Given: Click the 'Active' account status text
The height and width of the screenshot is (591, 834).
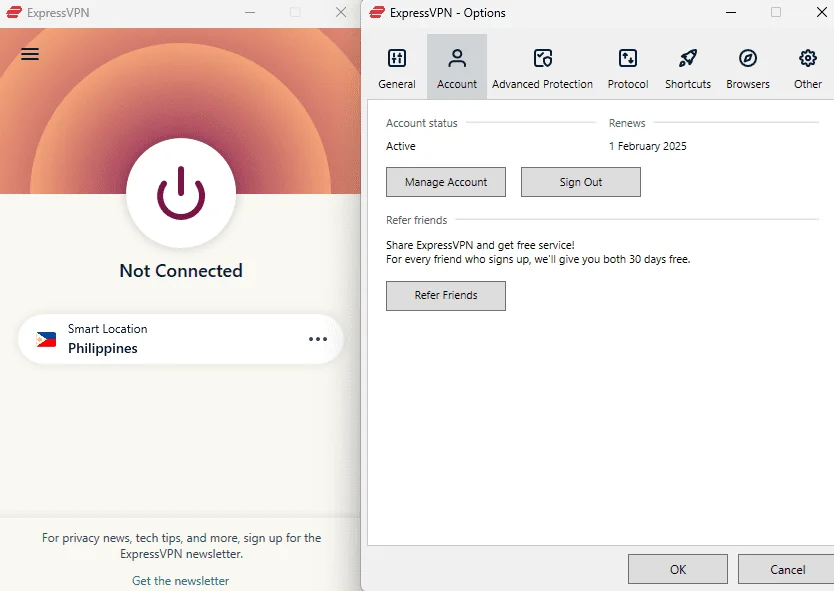Looking at the screenshot, I should click(401, 146).
